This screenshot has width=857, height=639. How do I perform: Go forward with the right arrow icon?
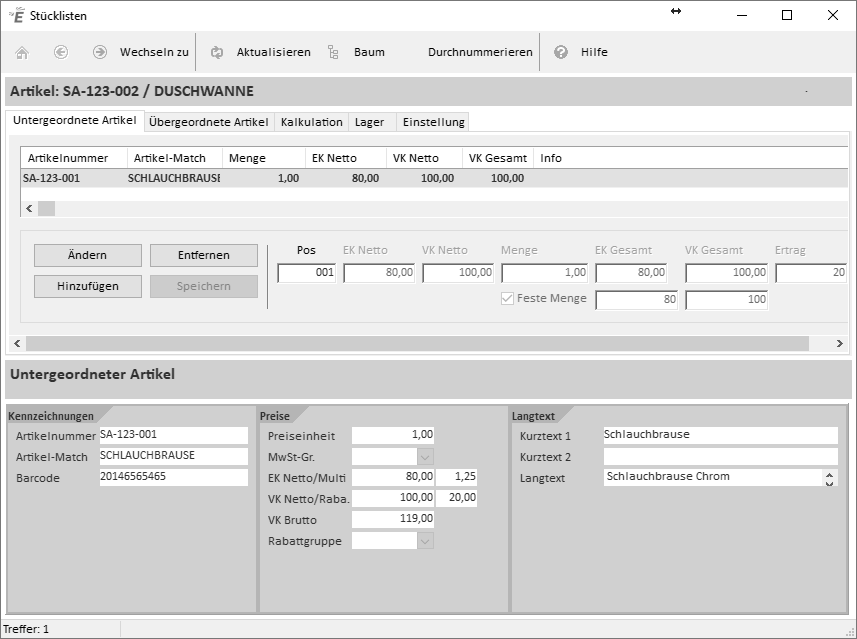[x=99, y=52]
